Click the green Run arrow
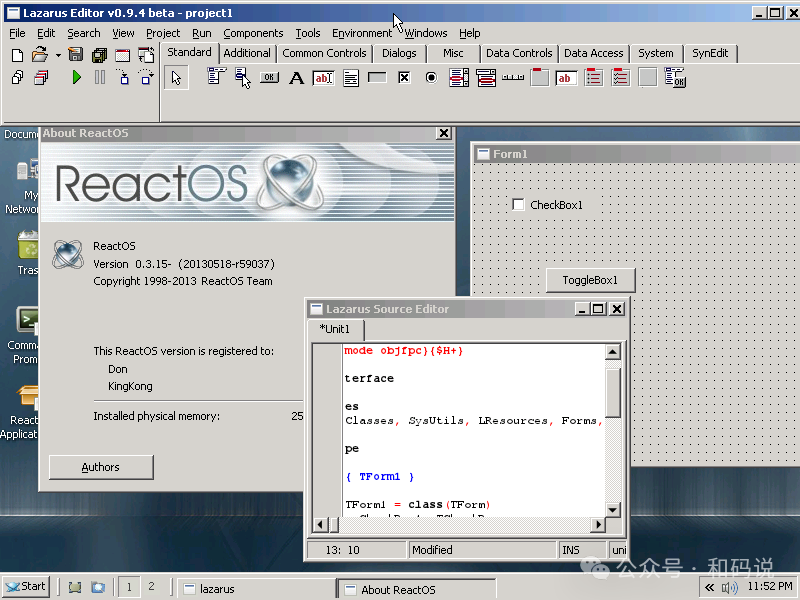This screenshot has width=800, height=600. [77, 78]
